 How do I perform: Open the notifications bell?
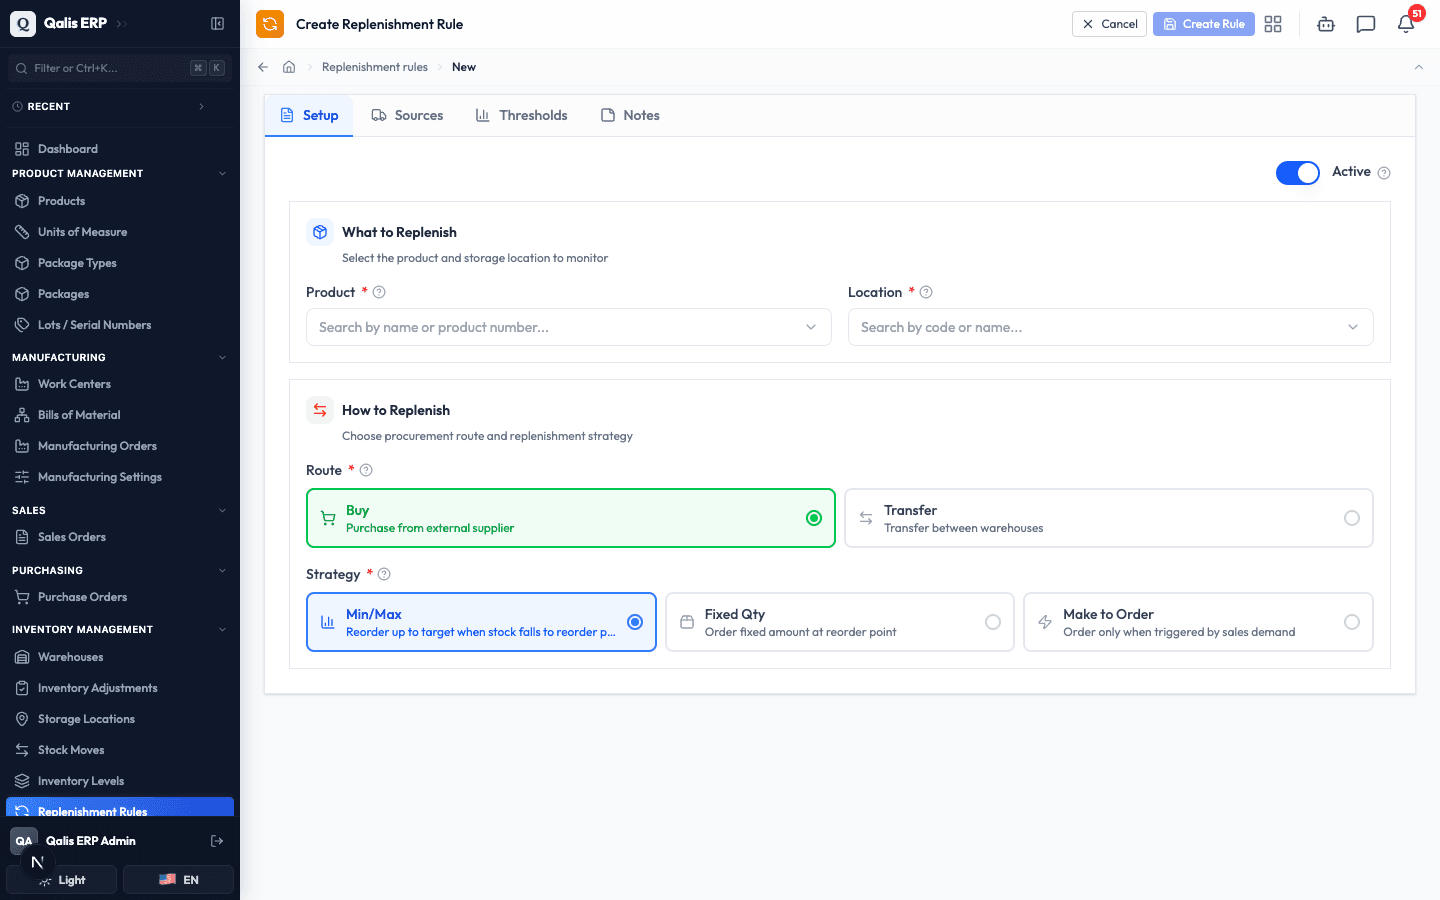[x=1406, y=24]
